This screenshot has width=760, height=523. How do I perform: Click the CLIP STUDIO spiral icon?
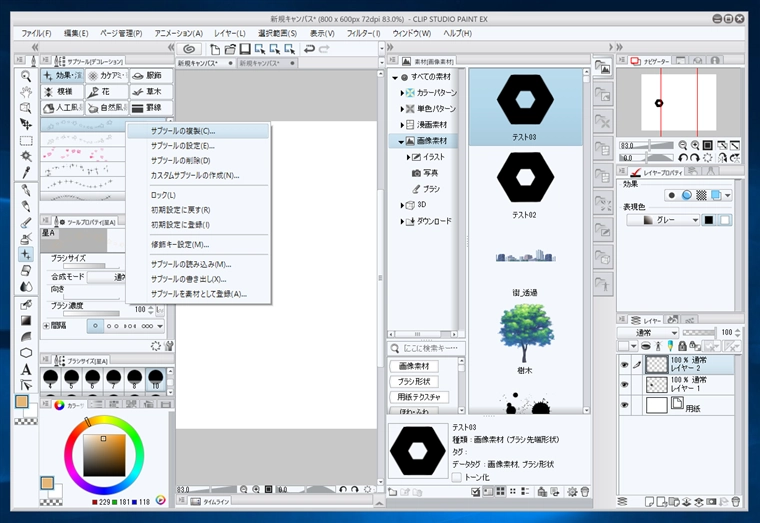(189, 49)
